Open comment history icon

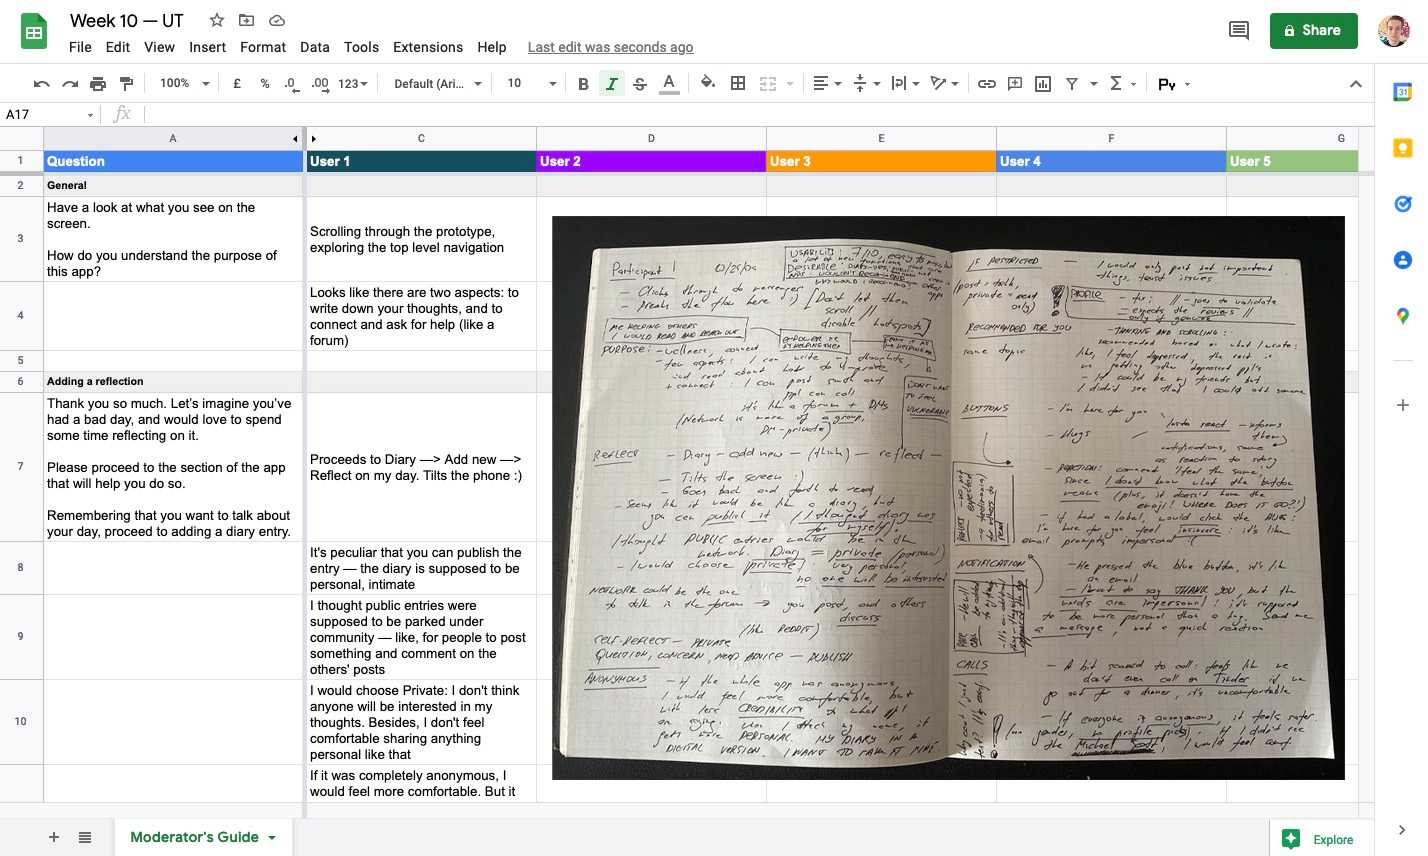(x=1238, y=30)
